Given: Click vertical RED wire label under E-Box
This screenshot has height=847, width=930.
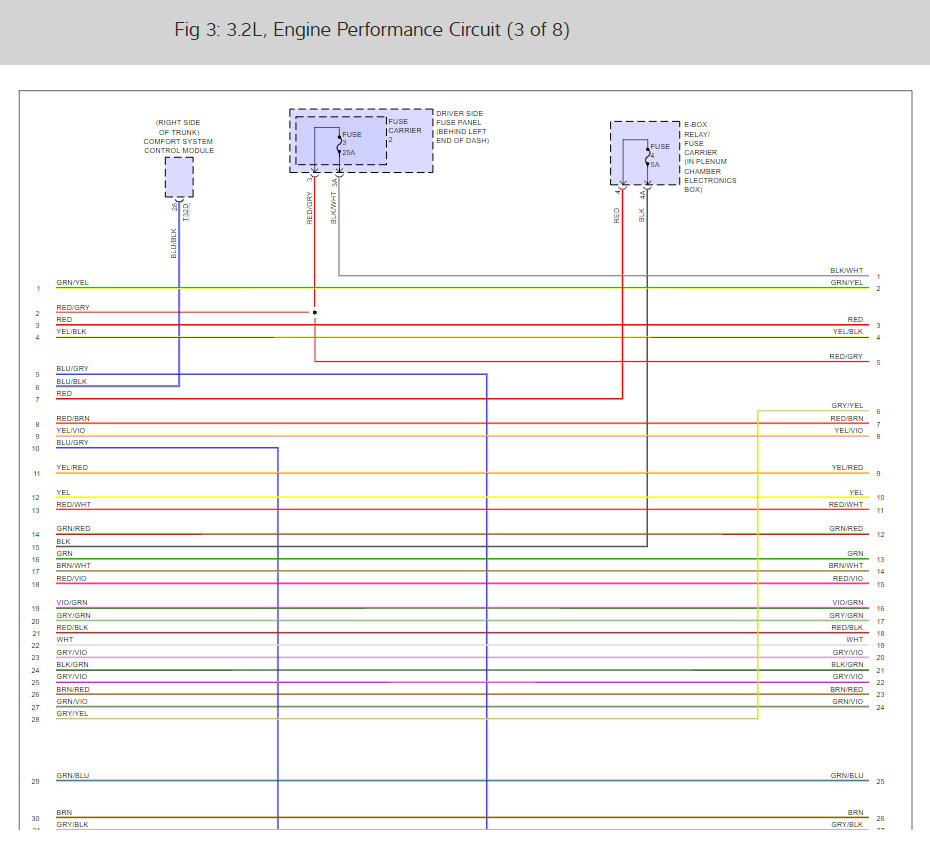Looking at the screenshot, I should [x=617, y=215].
